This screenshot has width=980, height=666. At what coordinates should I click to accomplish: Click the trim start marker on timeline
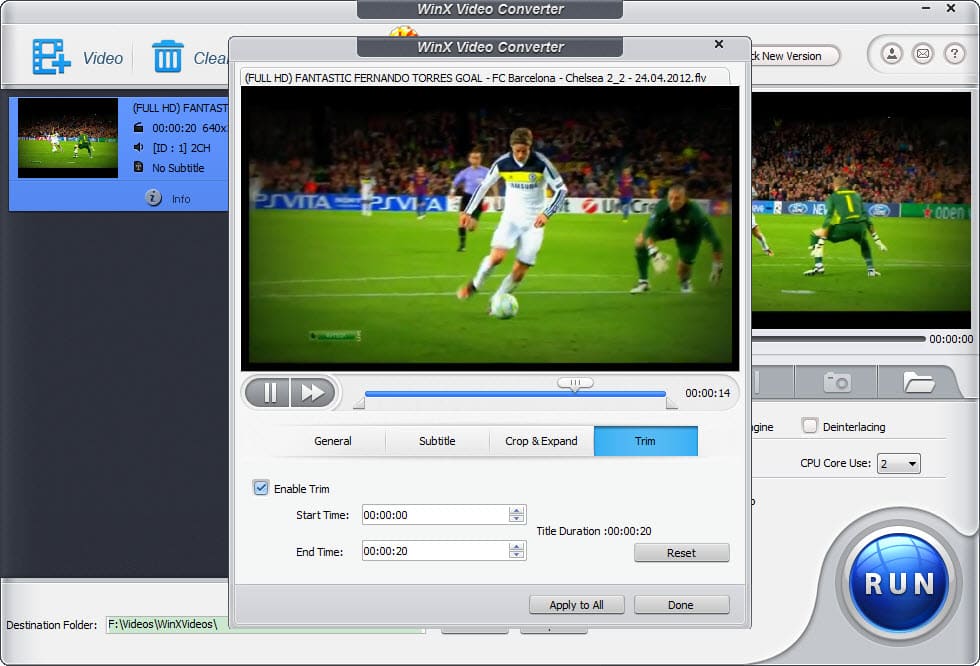[359, 404]
